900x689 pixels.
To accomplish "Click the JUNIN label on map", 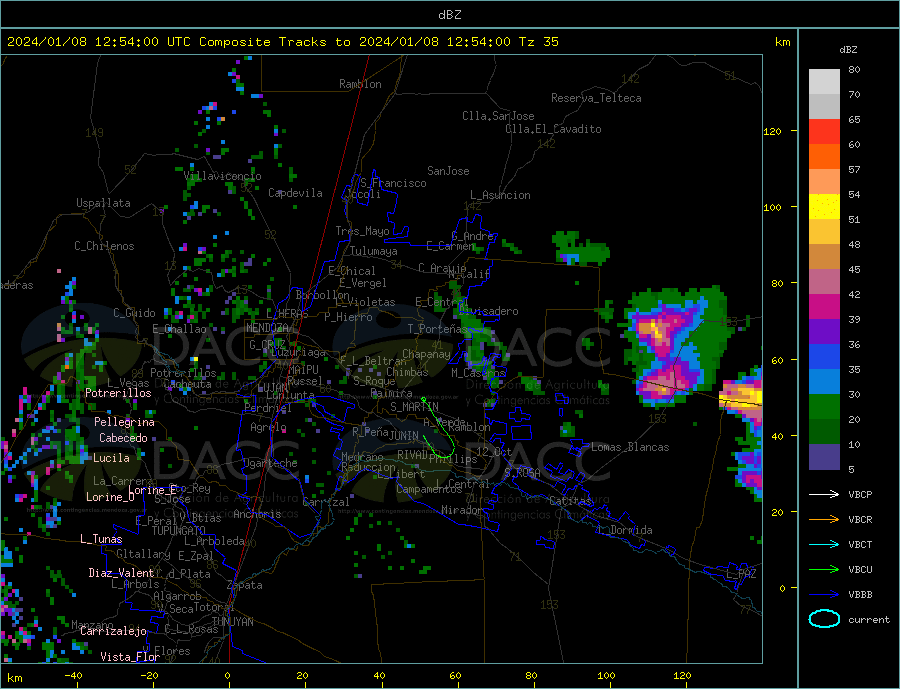I will coord(404,436).
